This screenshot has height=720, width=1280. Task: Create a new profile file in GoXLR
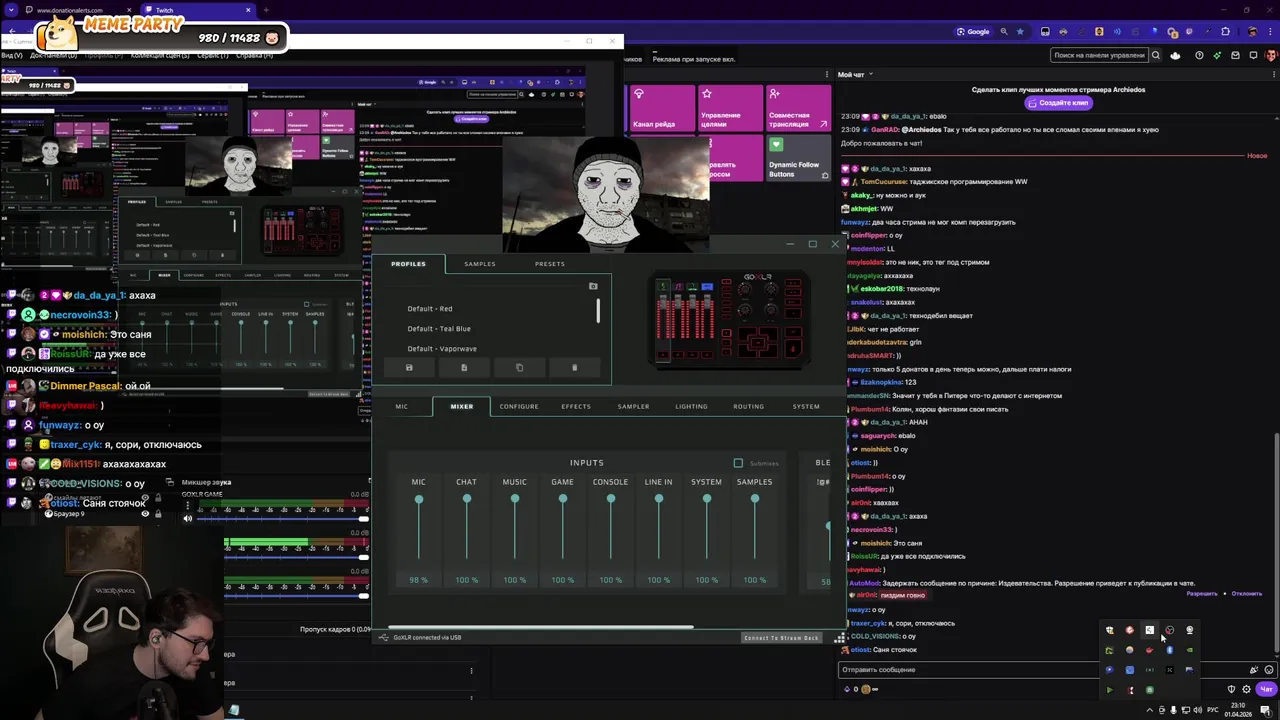coord(464,368)
